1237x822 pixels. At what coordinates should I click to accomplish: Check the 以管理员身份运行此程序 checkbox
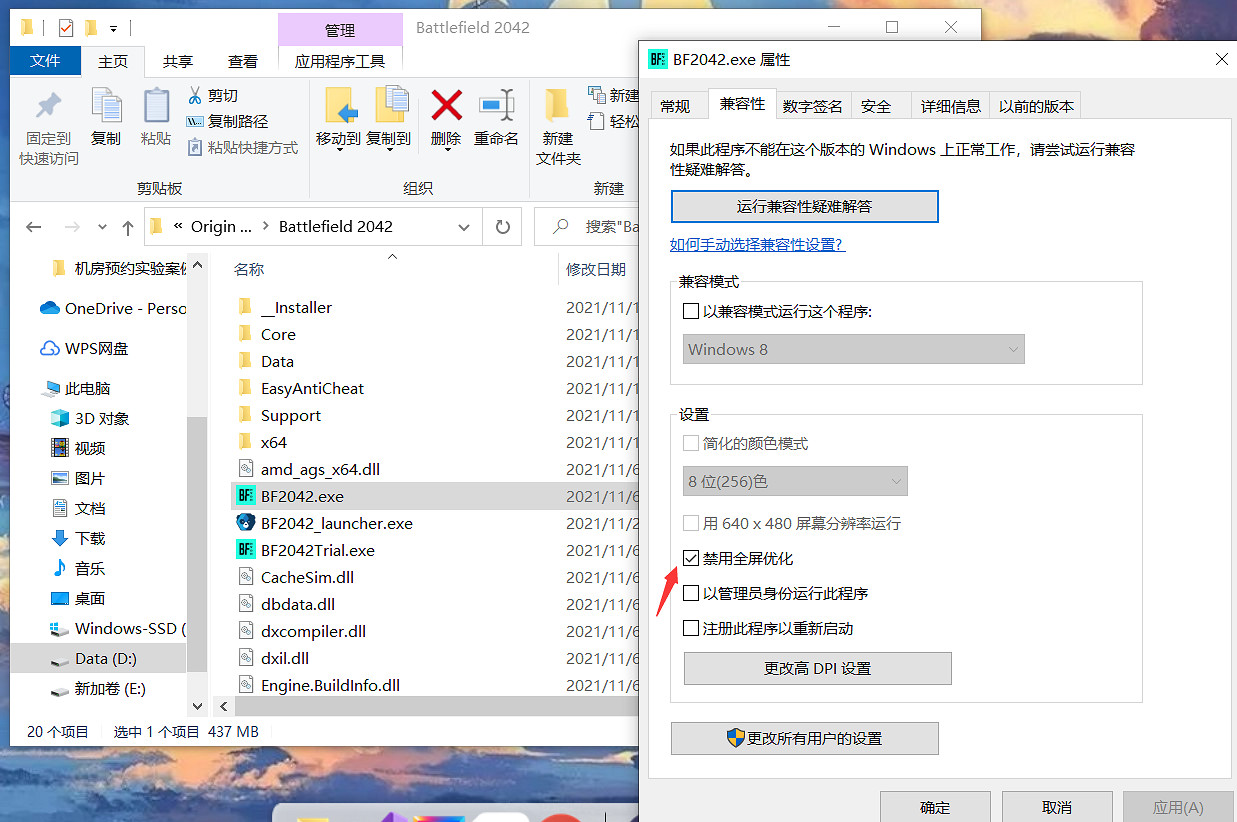click(690, 591)
